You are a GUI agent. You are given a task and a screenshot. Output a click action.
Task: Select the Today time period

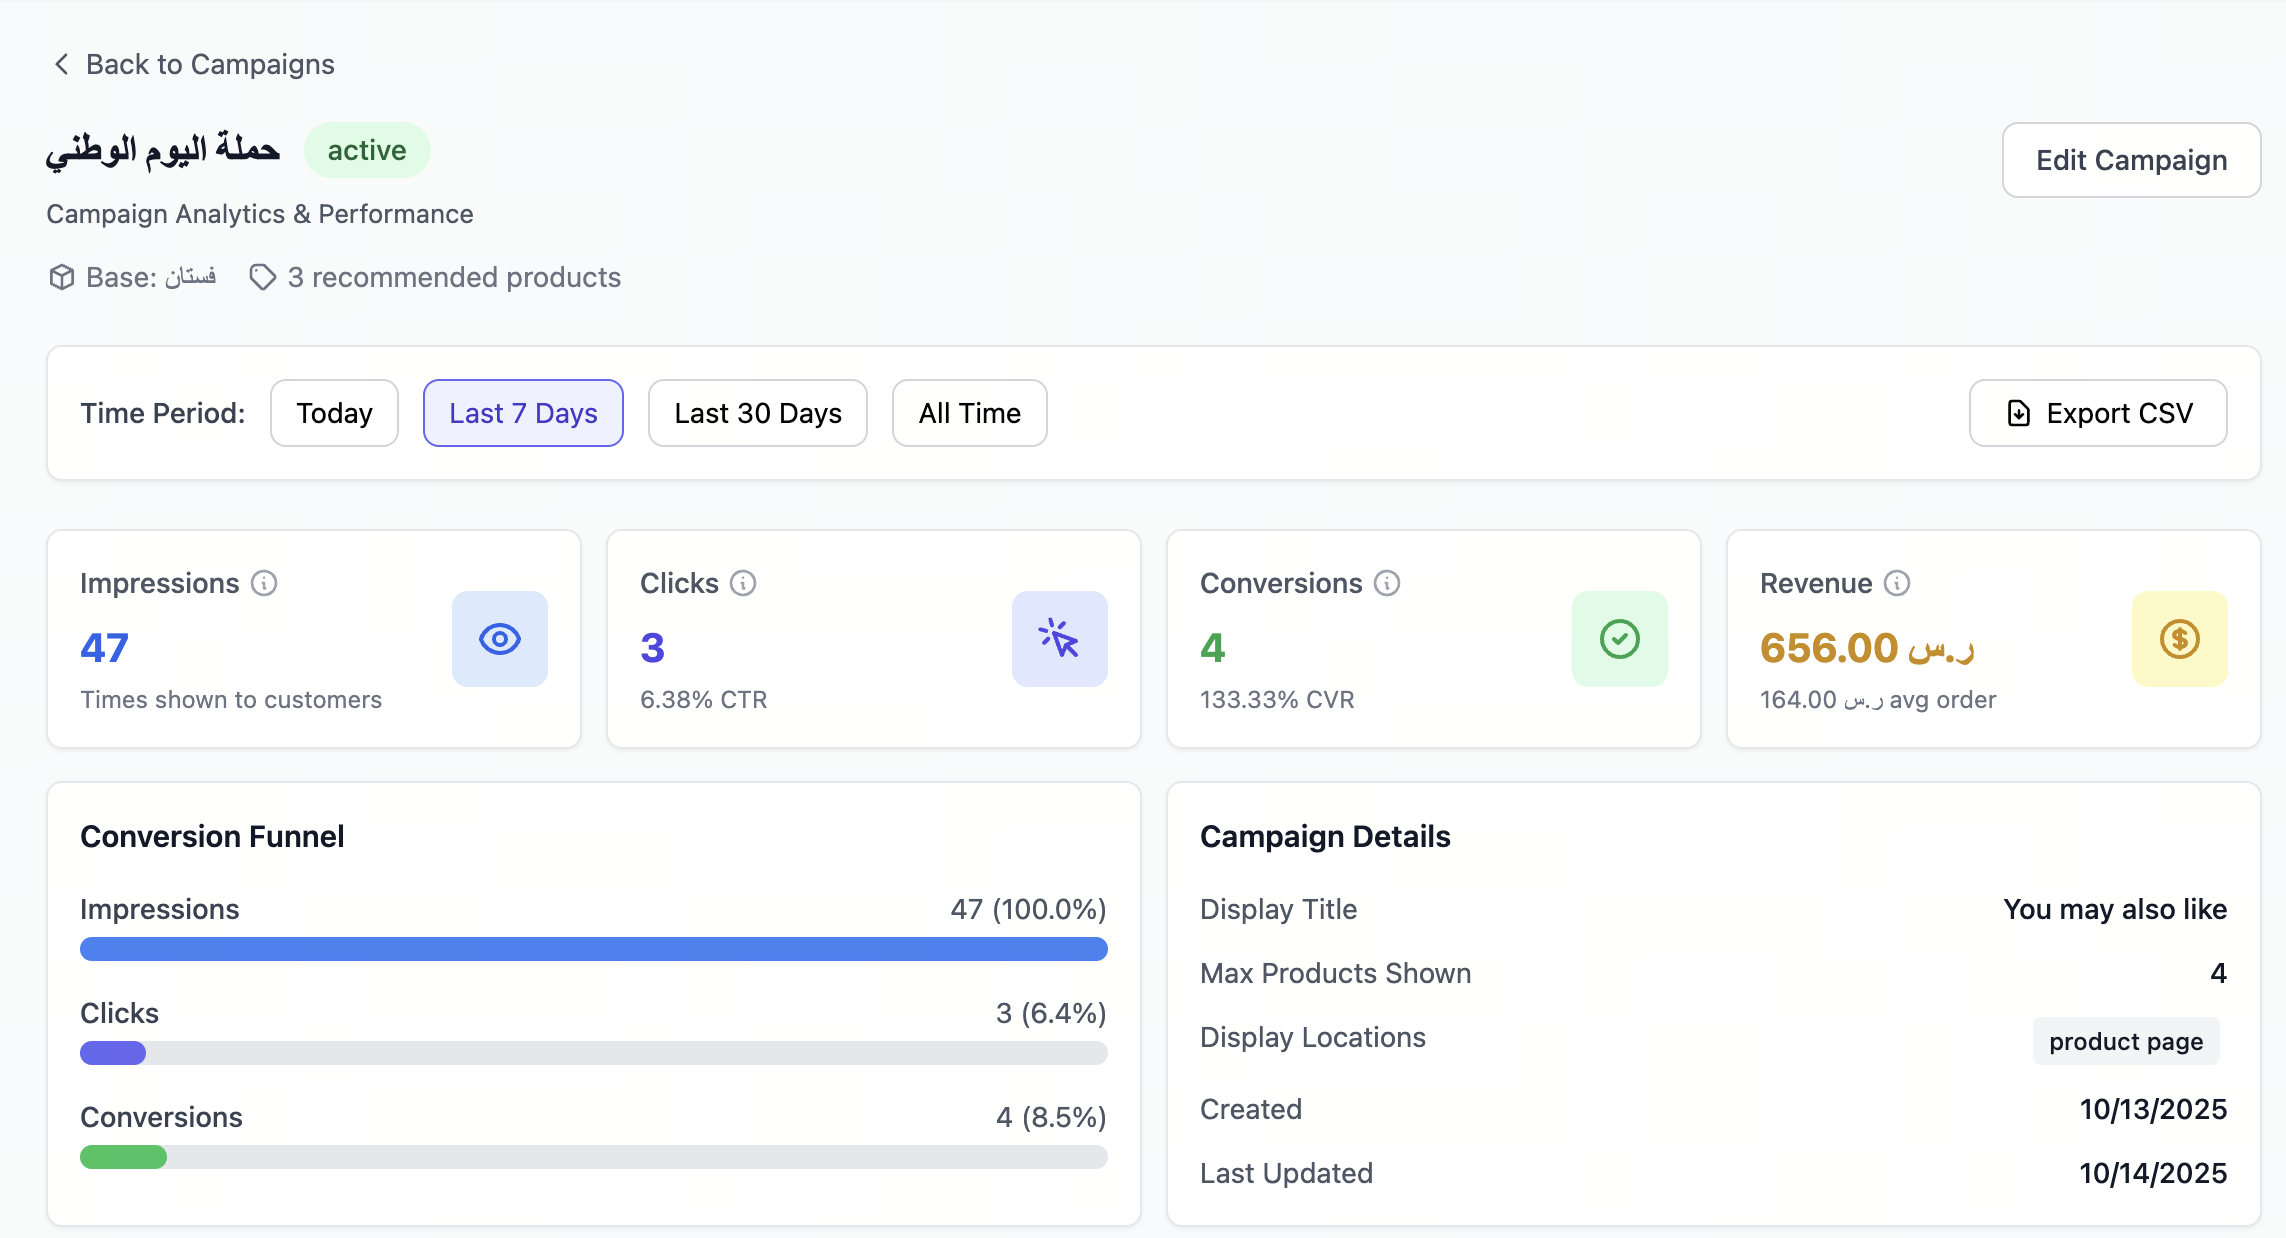[334, 413]
